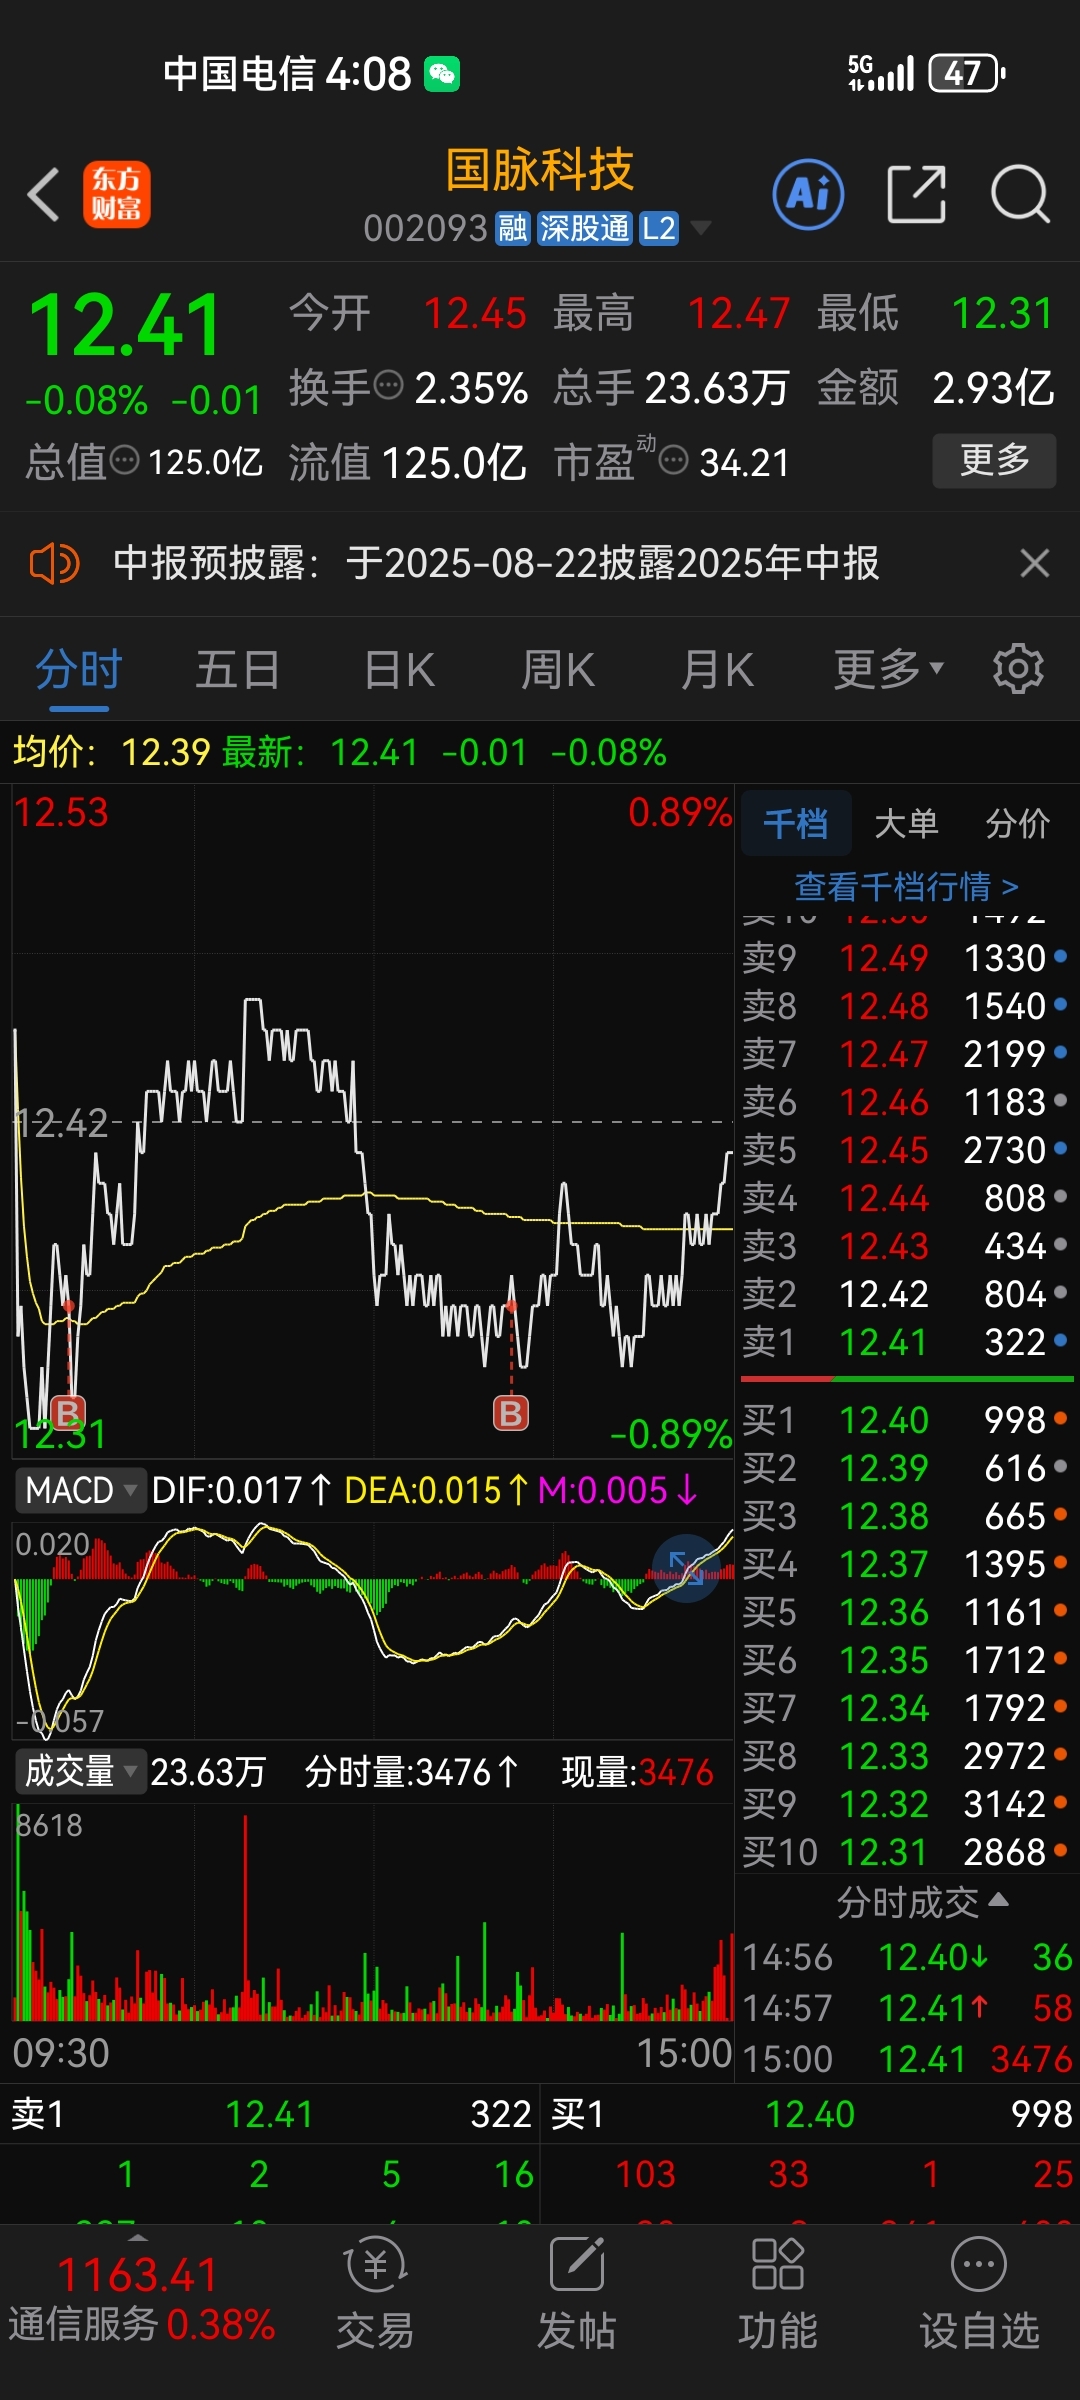This screenshot has height=2400, width=1080.
Task: Select the 买4 12.37 order row
Action: (906, 1564)
